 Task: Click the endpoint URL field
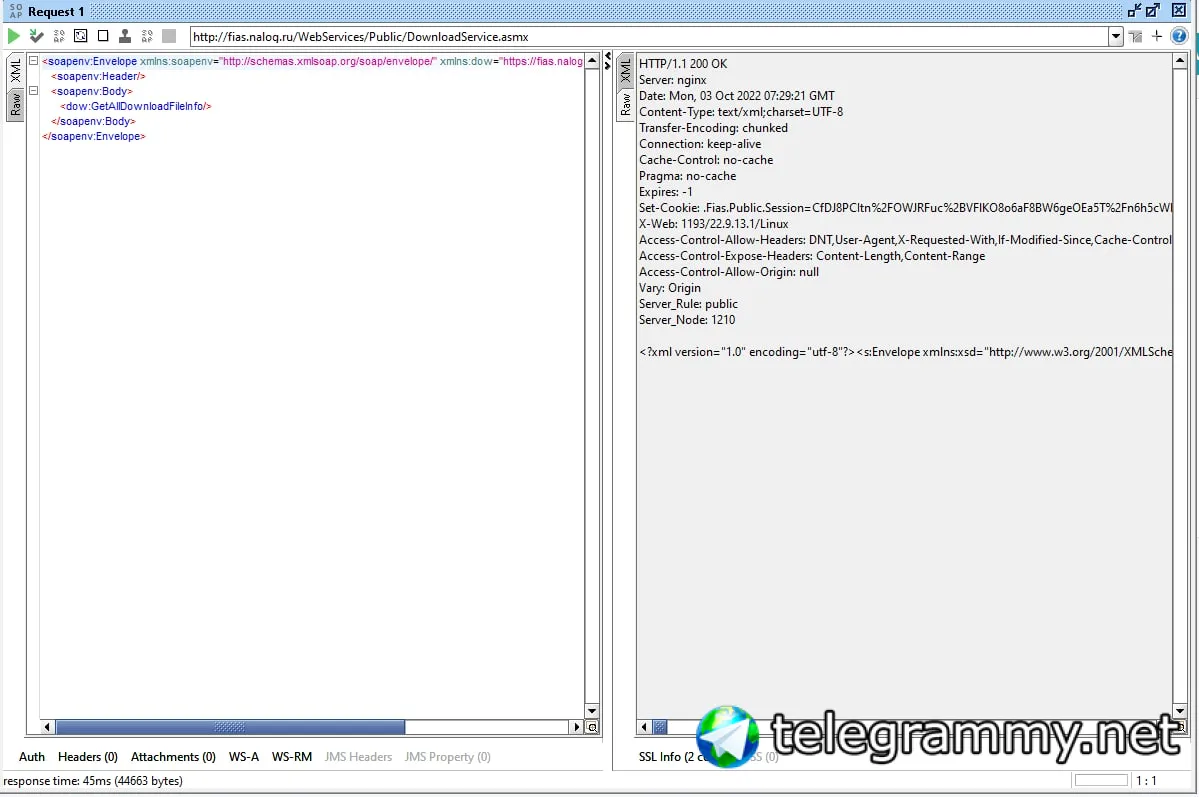pyautogui.click(x=649, y=36)
